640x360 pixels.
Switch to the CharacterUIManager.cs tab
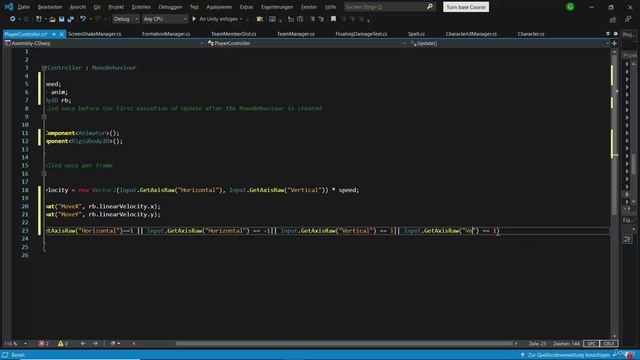point(471,34)
